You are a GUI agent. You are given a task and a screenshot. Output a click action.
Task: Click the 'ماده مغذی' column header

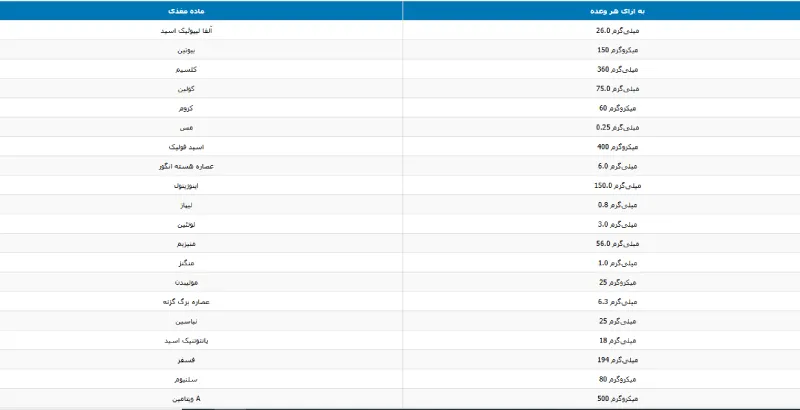186,11
